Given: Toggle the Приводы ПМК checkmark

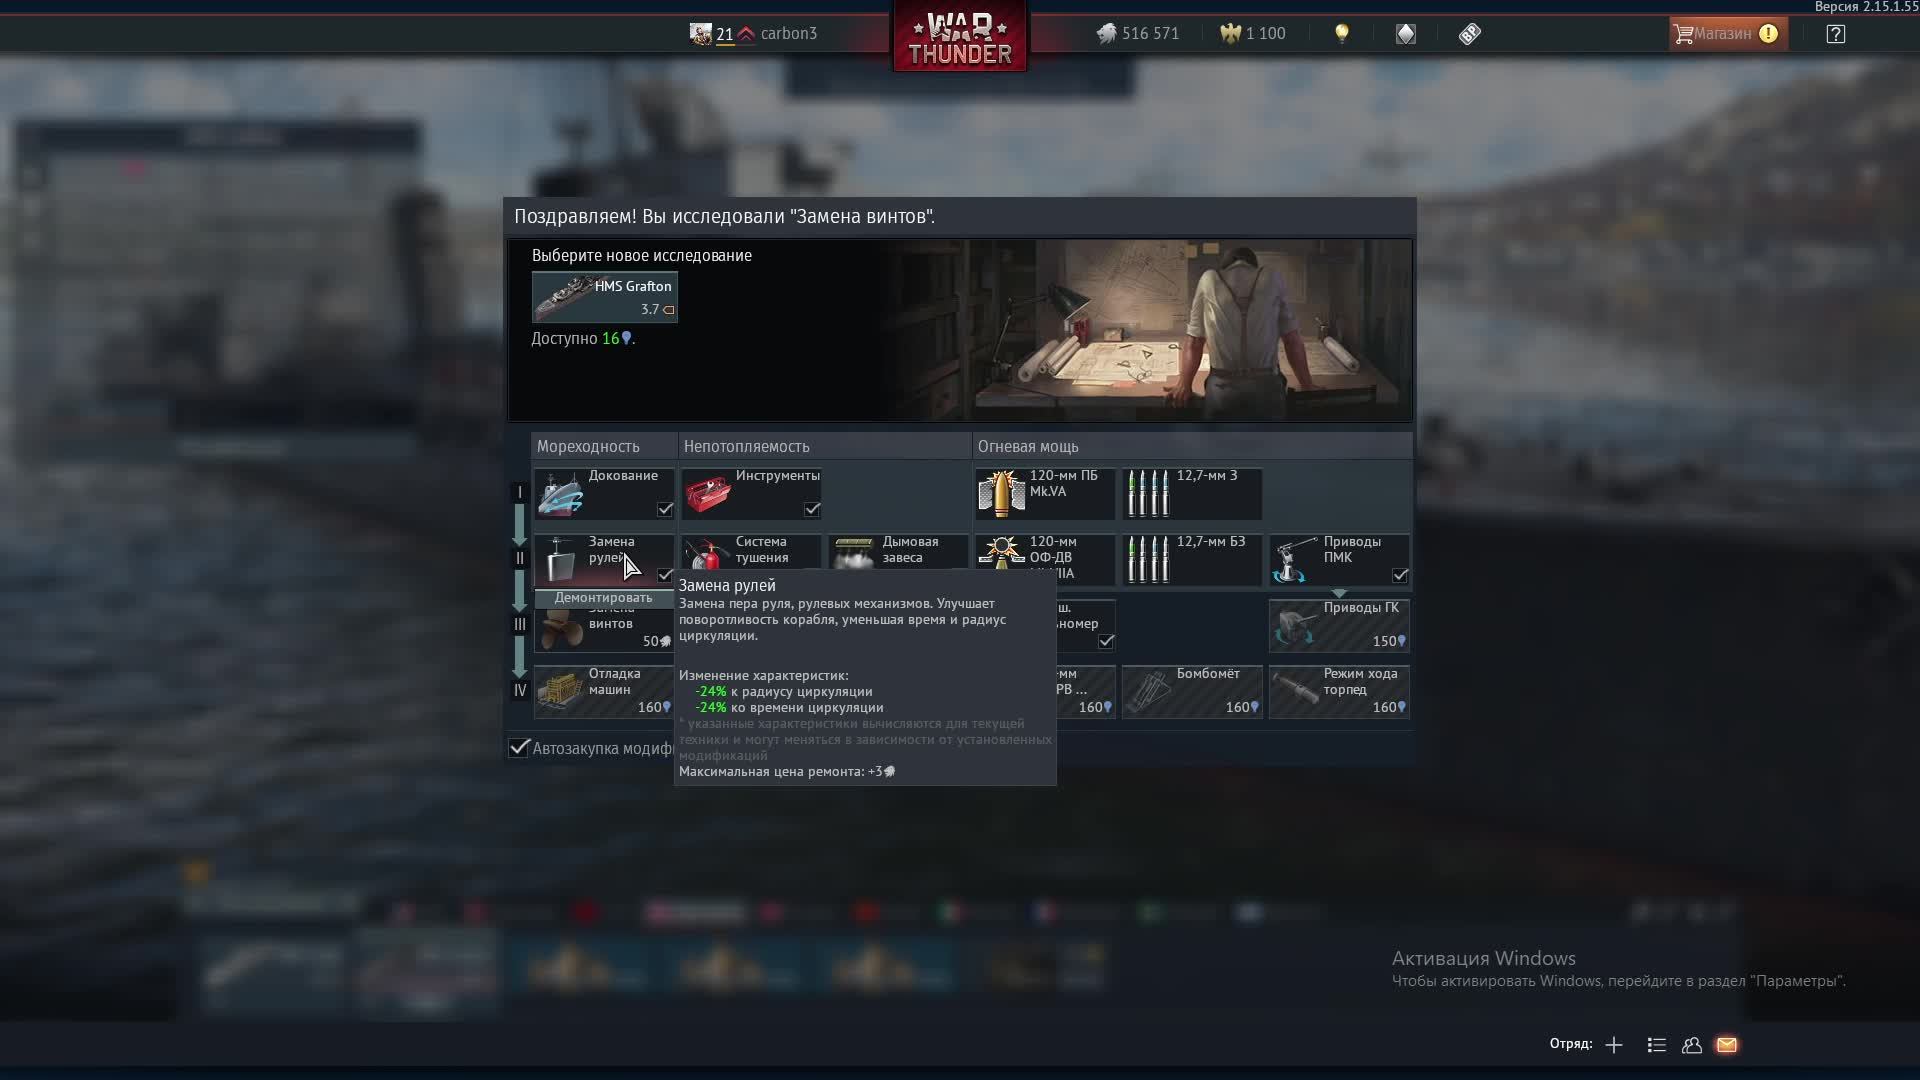Looking at the screenshot, I should tap(1400, 575).
